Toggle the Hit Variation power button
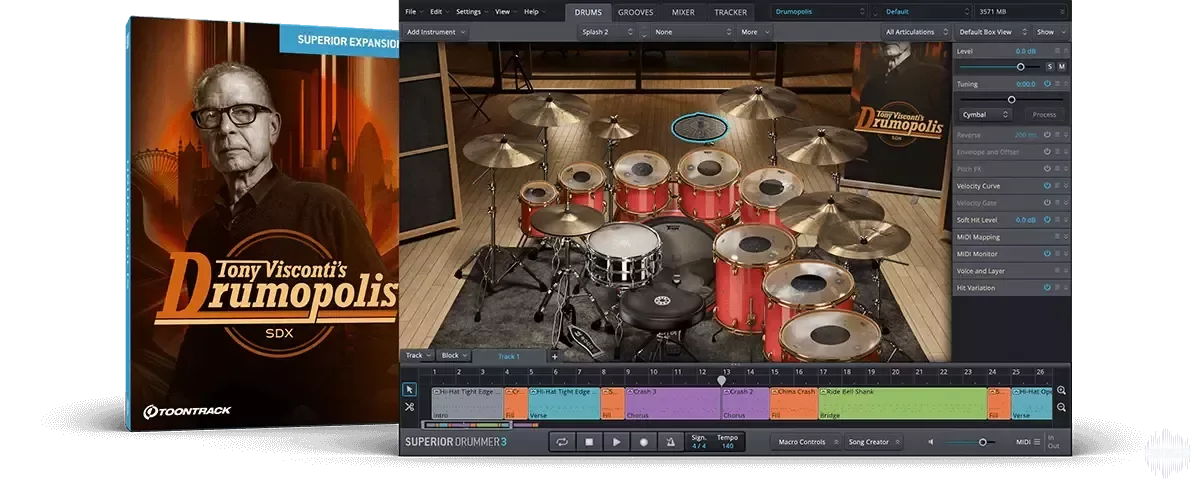1200x488 pixels. (1047, 288)
